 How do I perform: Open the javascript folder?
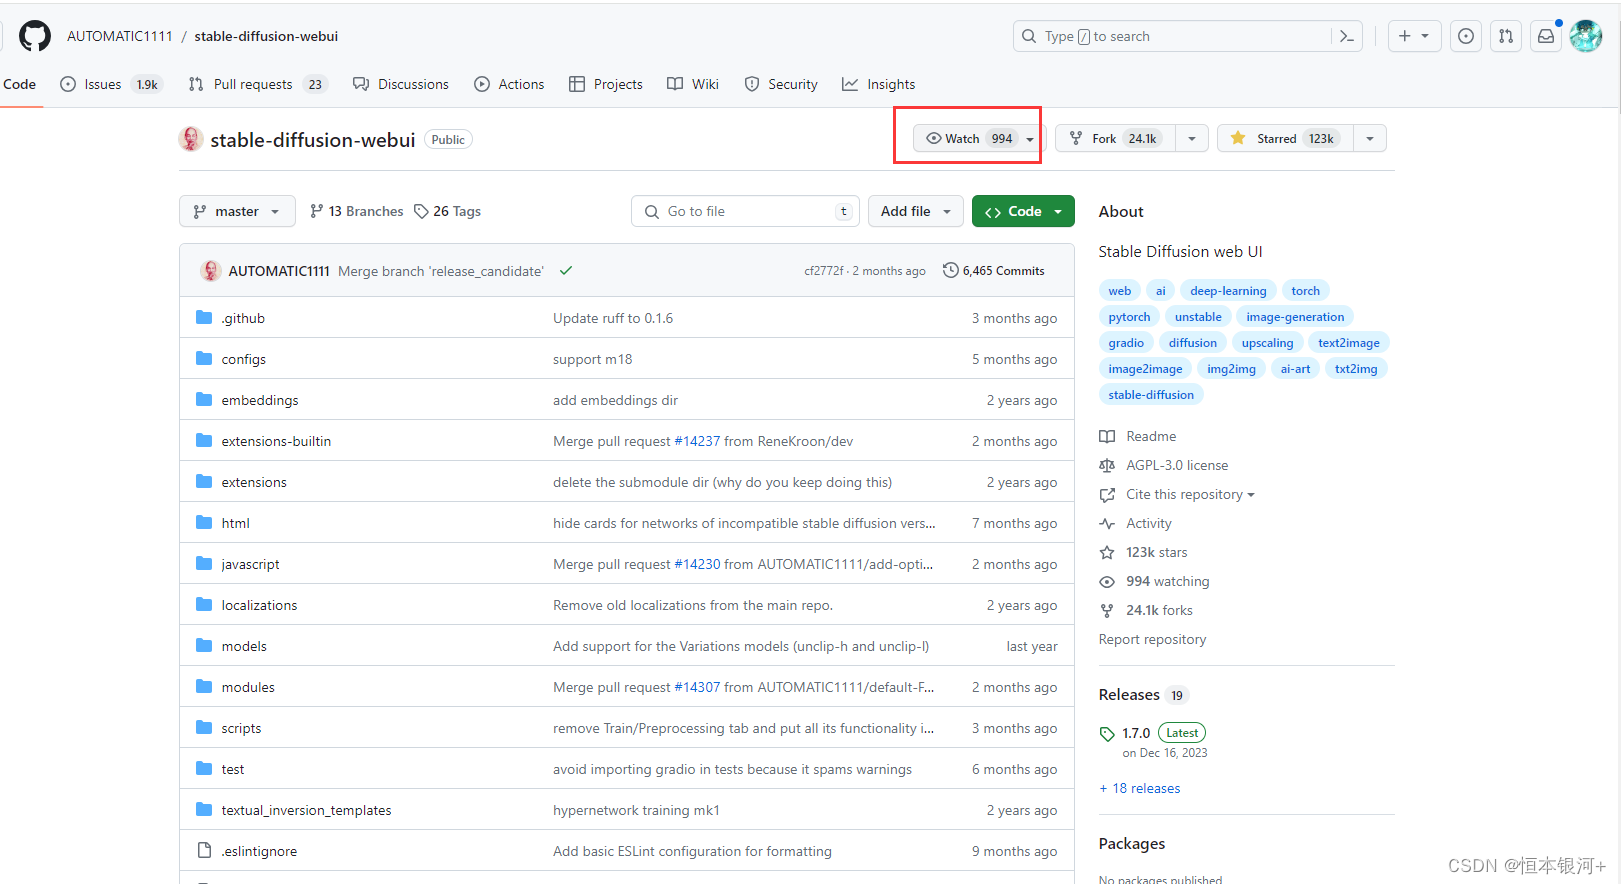pyautogui.click(x=250, y=564)
